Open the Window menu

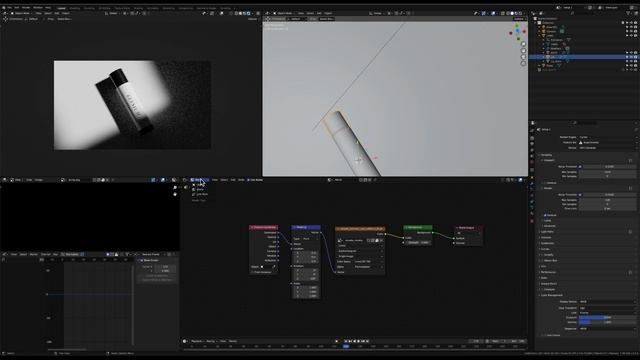coord(38,8)
